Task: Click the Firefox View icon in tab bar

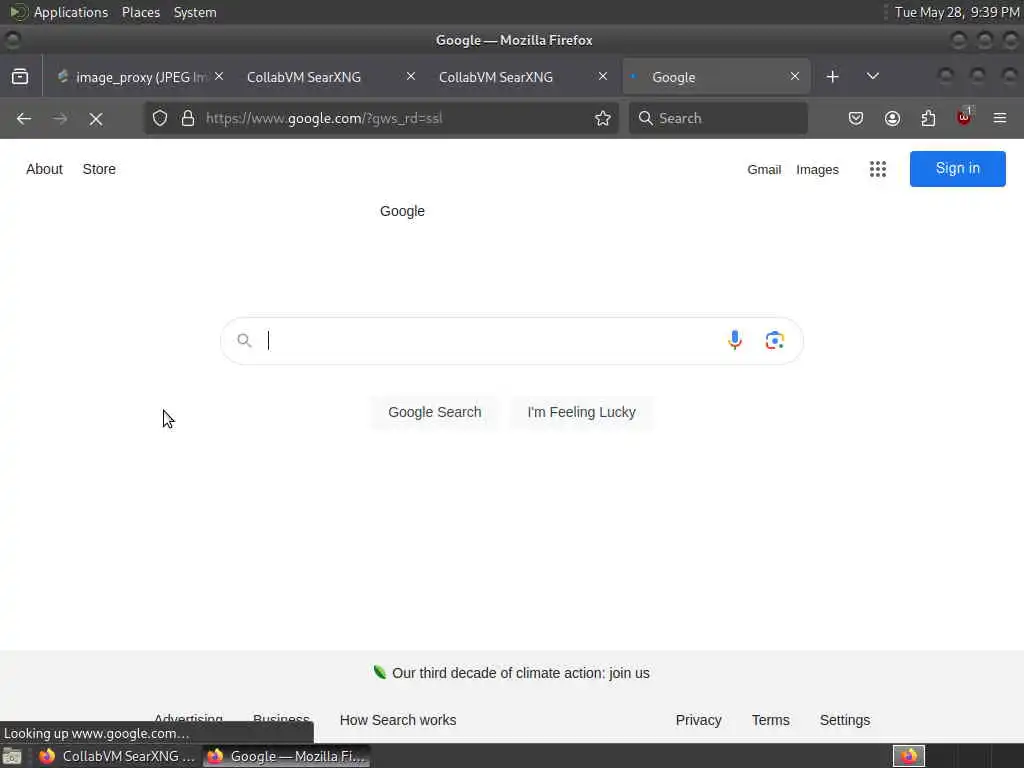Action: coord(20,77)
